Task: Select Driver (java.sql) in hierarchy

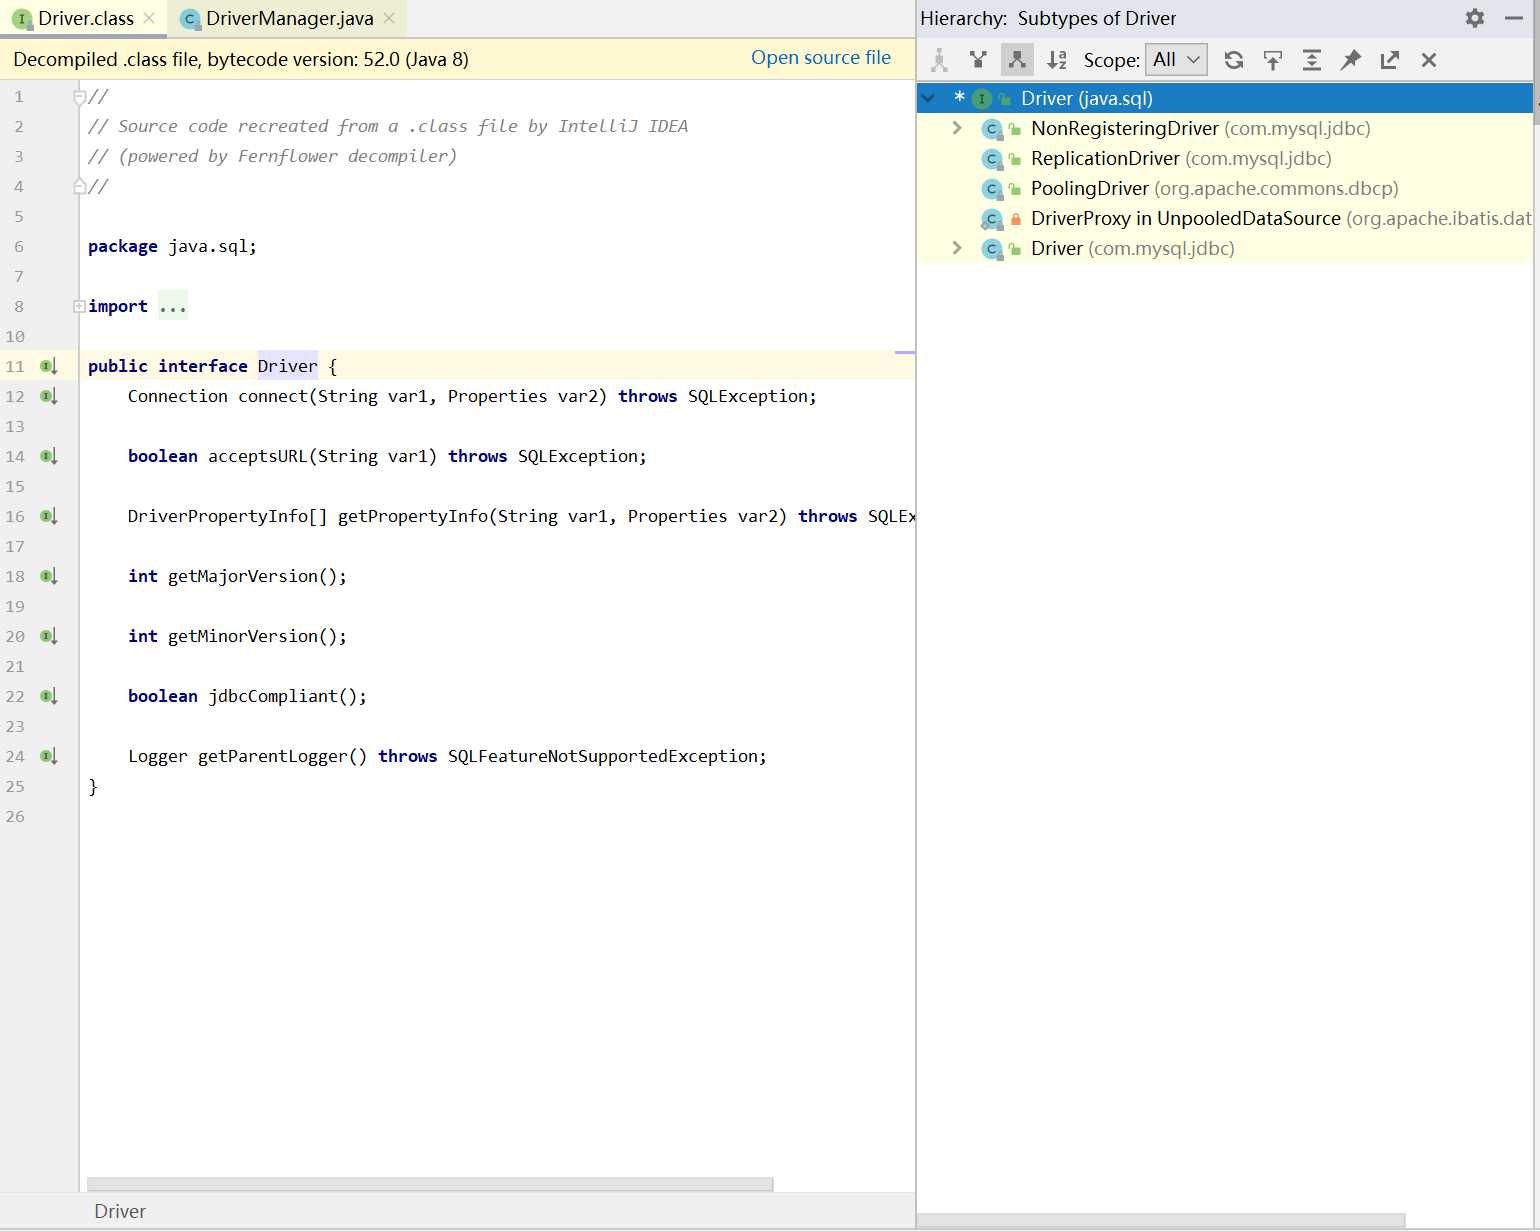Action: tap(1225, 98)
